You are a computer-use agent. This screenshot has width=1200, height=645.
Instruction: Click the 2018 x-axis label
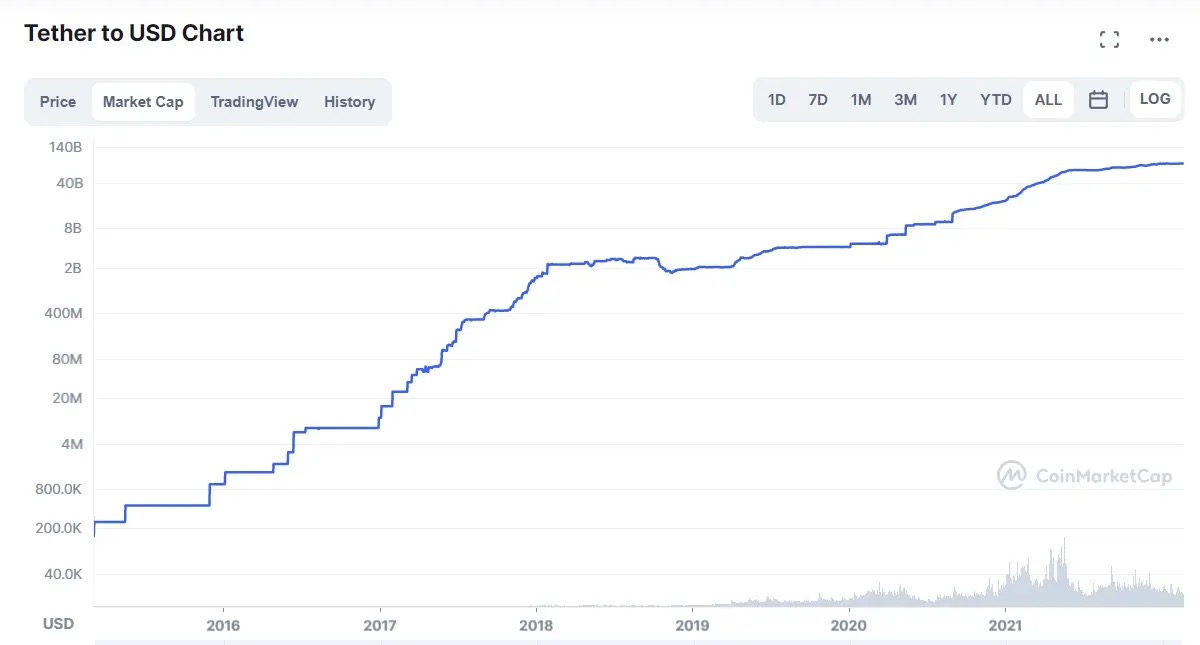536,626
